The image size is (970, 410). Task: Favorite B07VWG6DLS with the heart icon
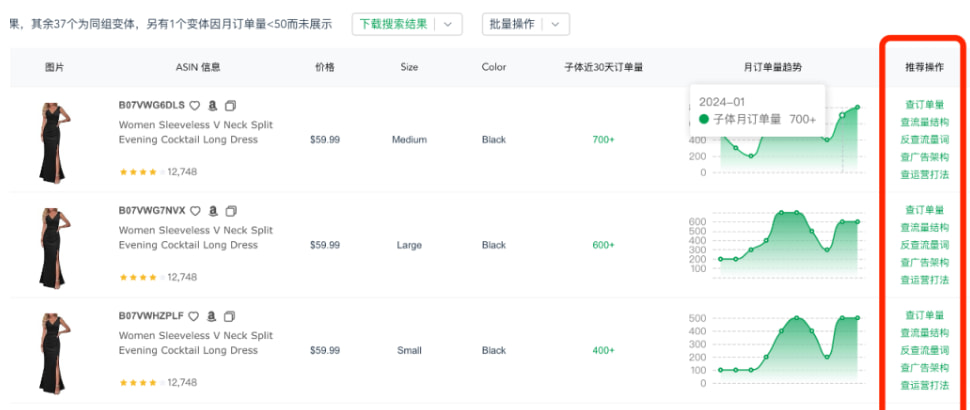coord(195,106)
